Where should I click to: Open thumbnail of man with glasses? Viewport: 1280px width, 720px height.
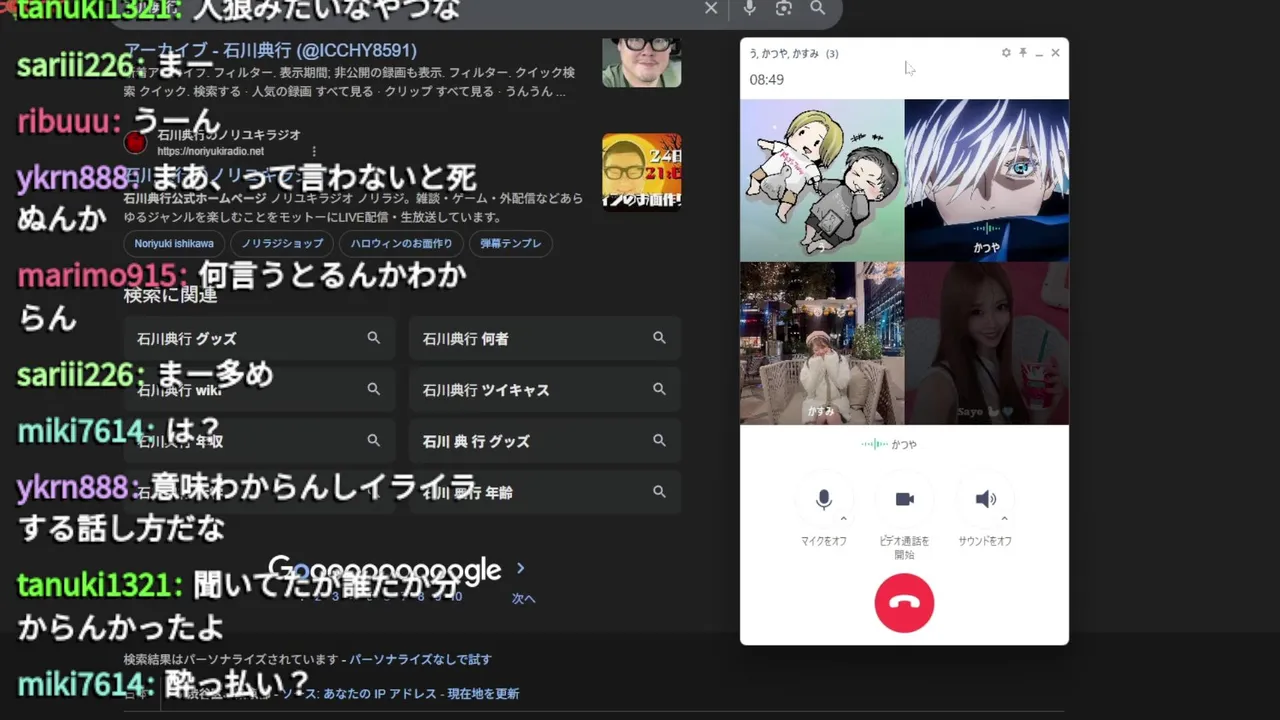[x=641, y=61]
